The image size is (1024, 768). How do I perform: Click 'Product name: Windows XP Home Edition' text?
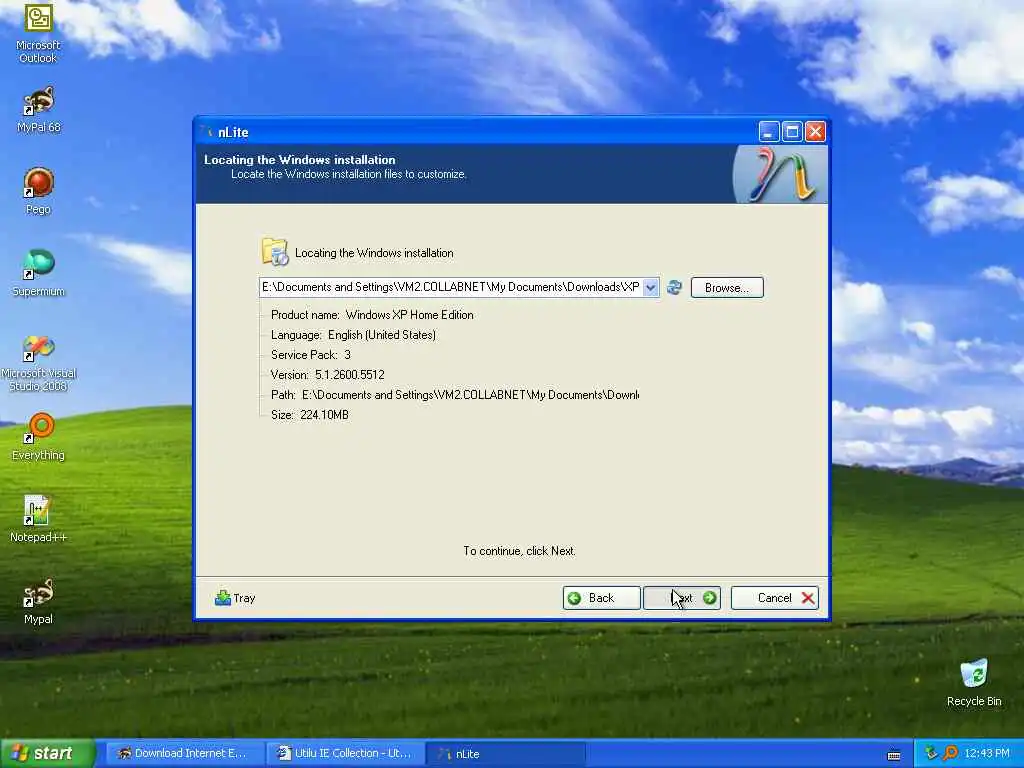point(372,315)
